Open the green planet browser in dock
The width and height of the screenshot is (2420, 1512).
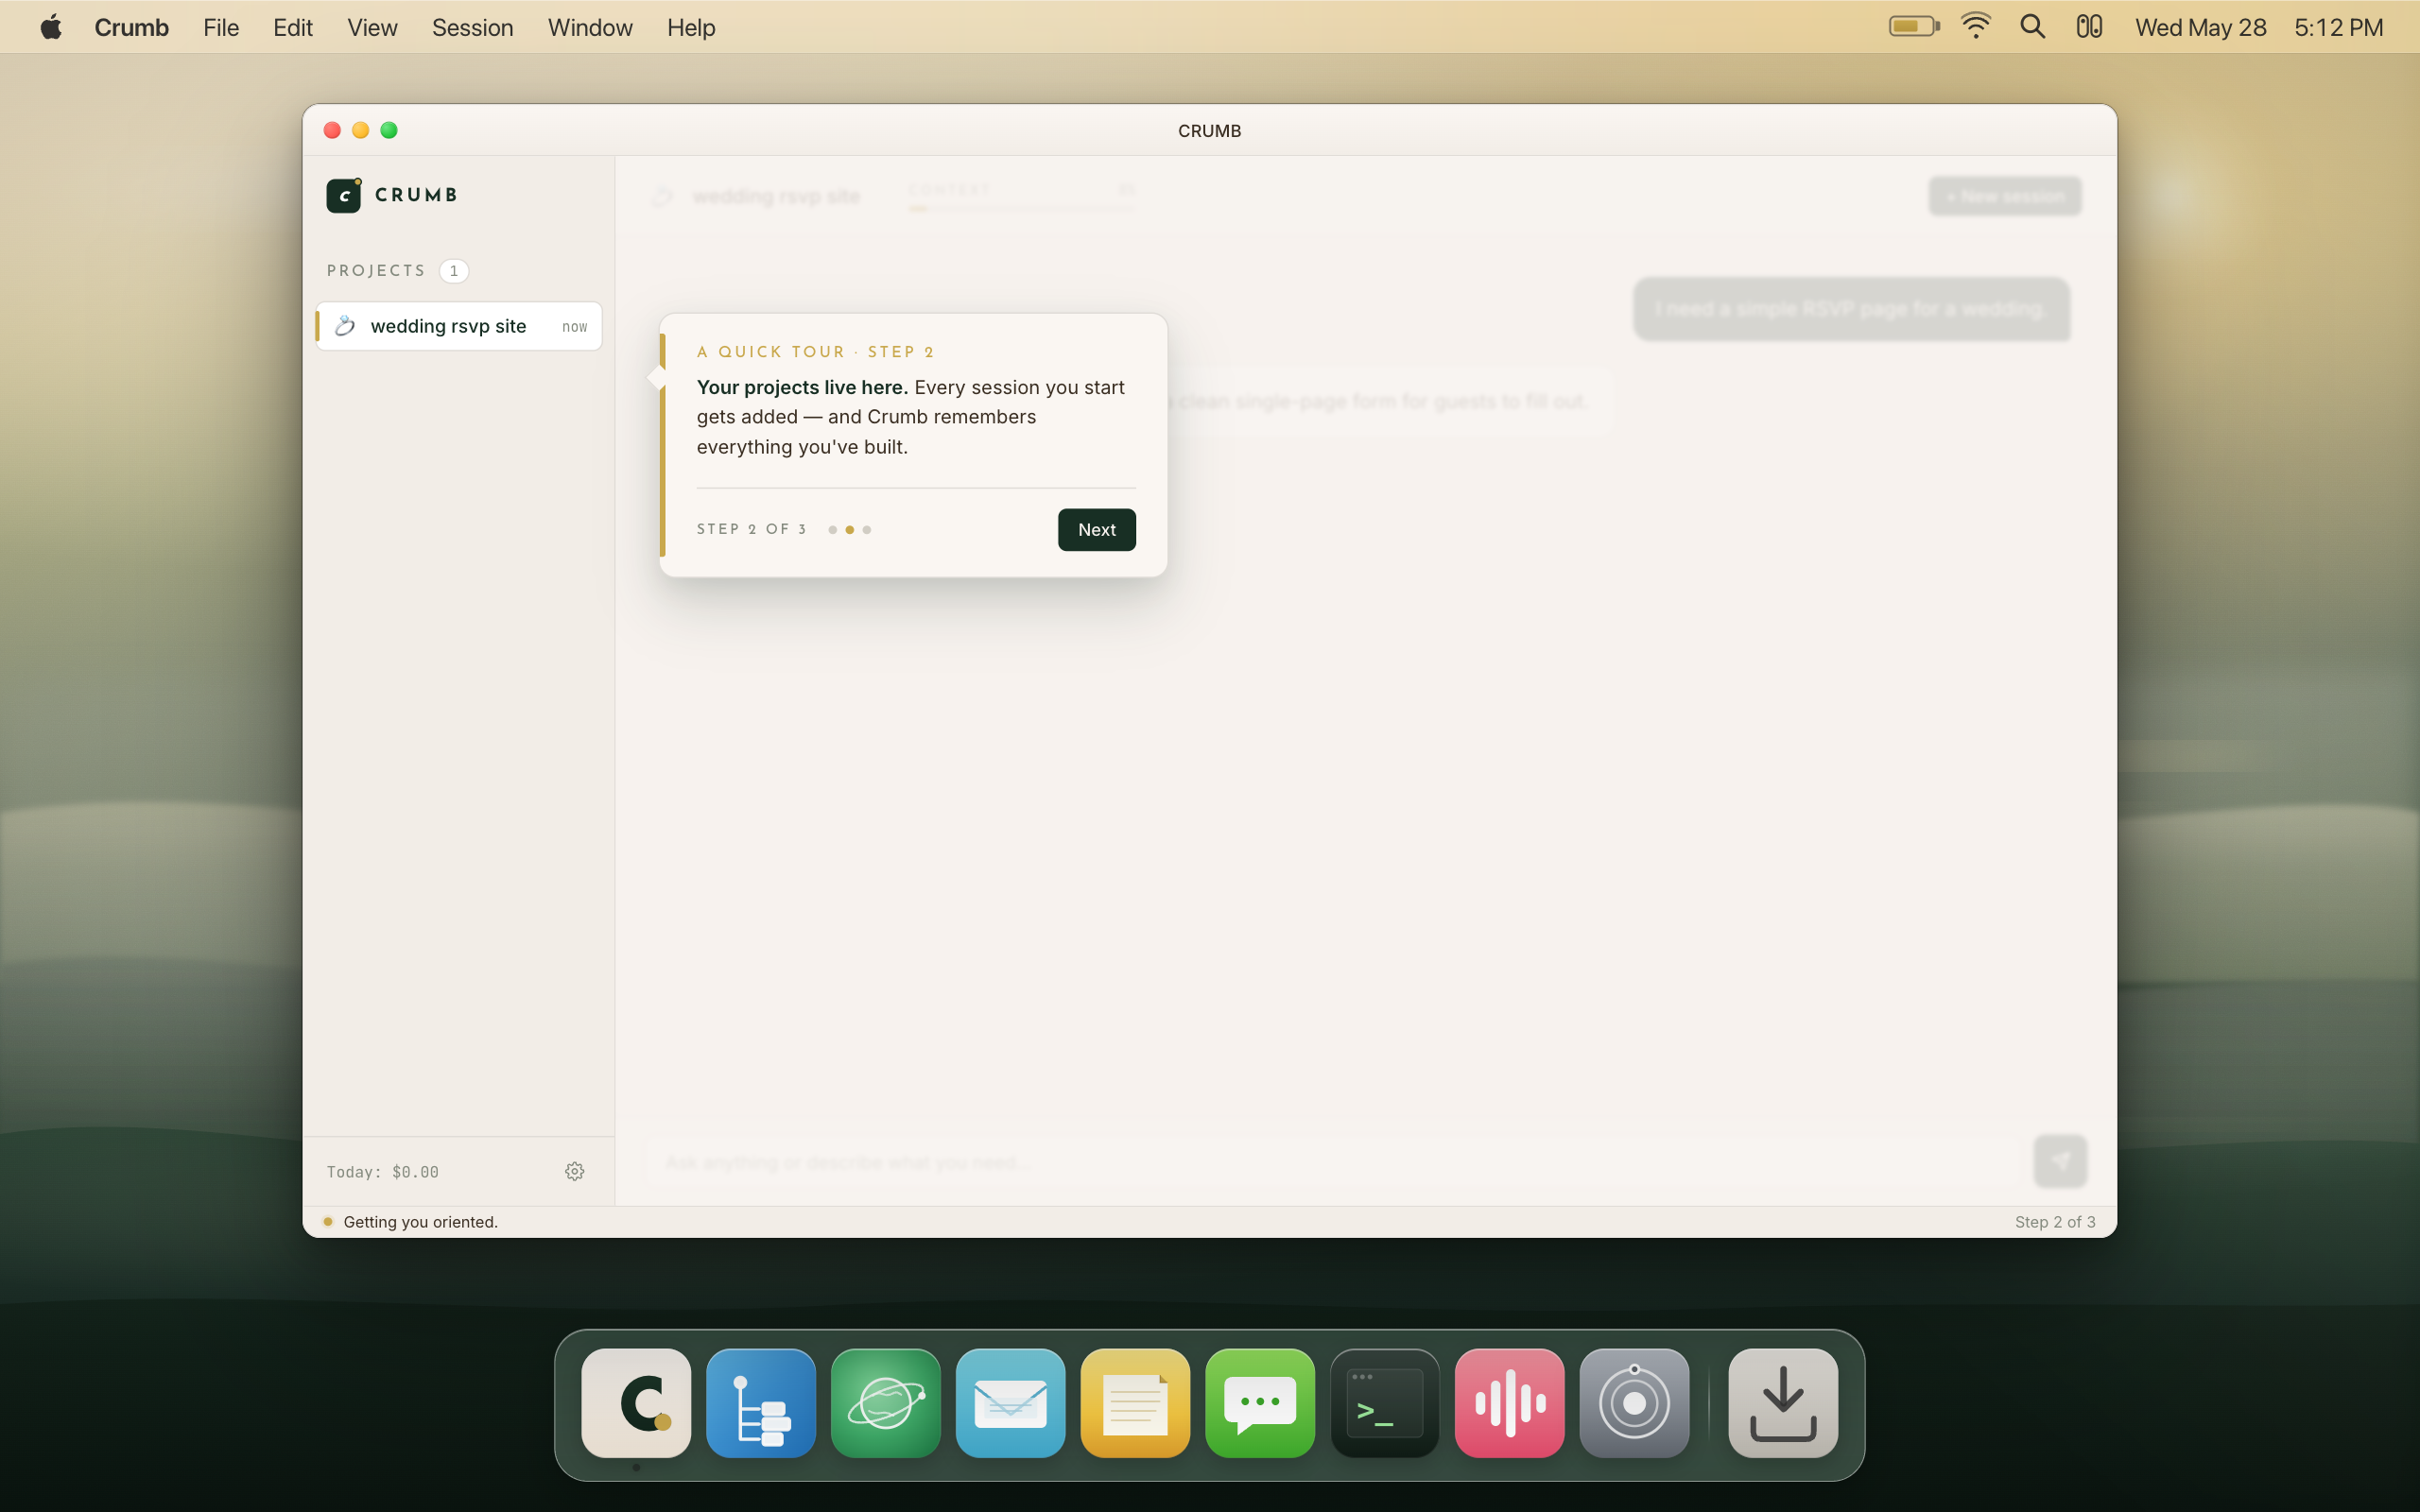point(886,1403)
